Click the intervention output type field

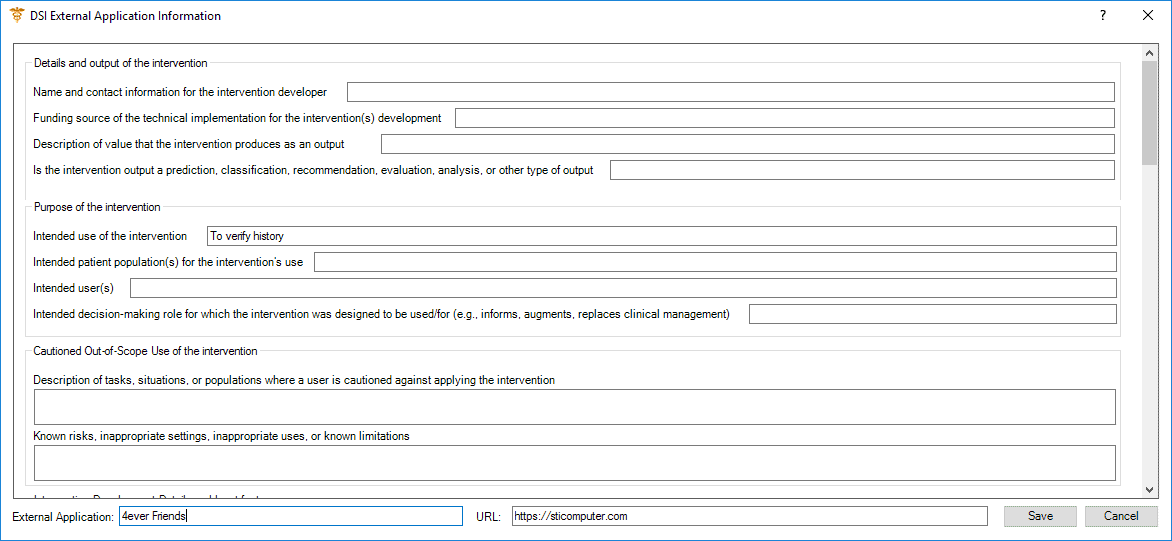coord(861,170)
